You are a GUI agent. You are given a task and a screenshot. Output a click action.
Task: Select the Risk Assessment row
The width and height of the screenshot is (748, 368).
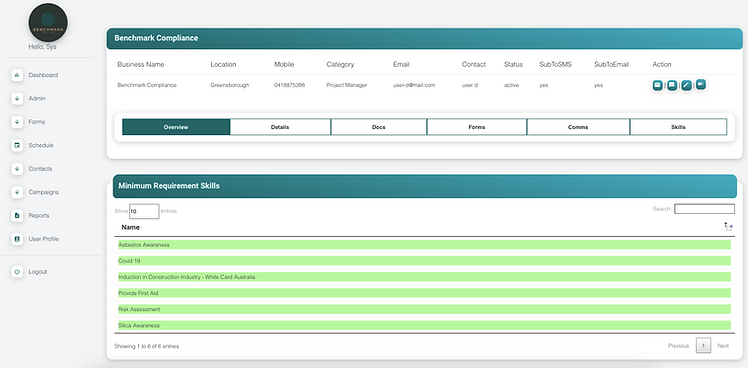pos(424,309)
